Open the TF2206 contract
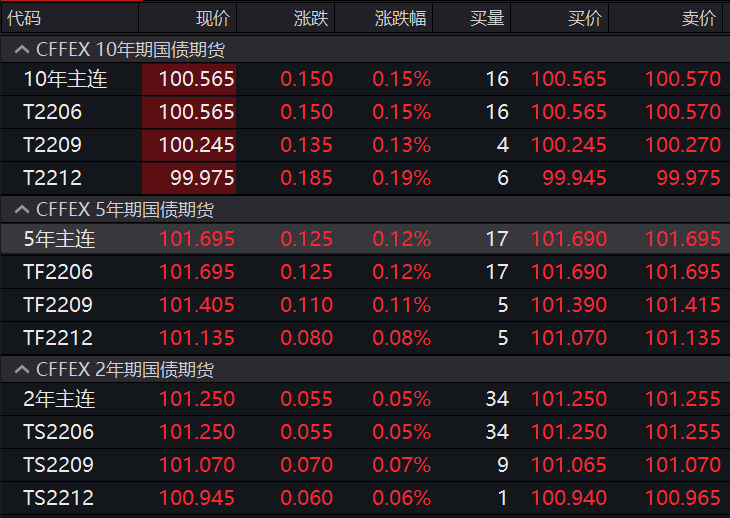The width and height of the screenshot is (730, 518). pos(57,272)
